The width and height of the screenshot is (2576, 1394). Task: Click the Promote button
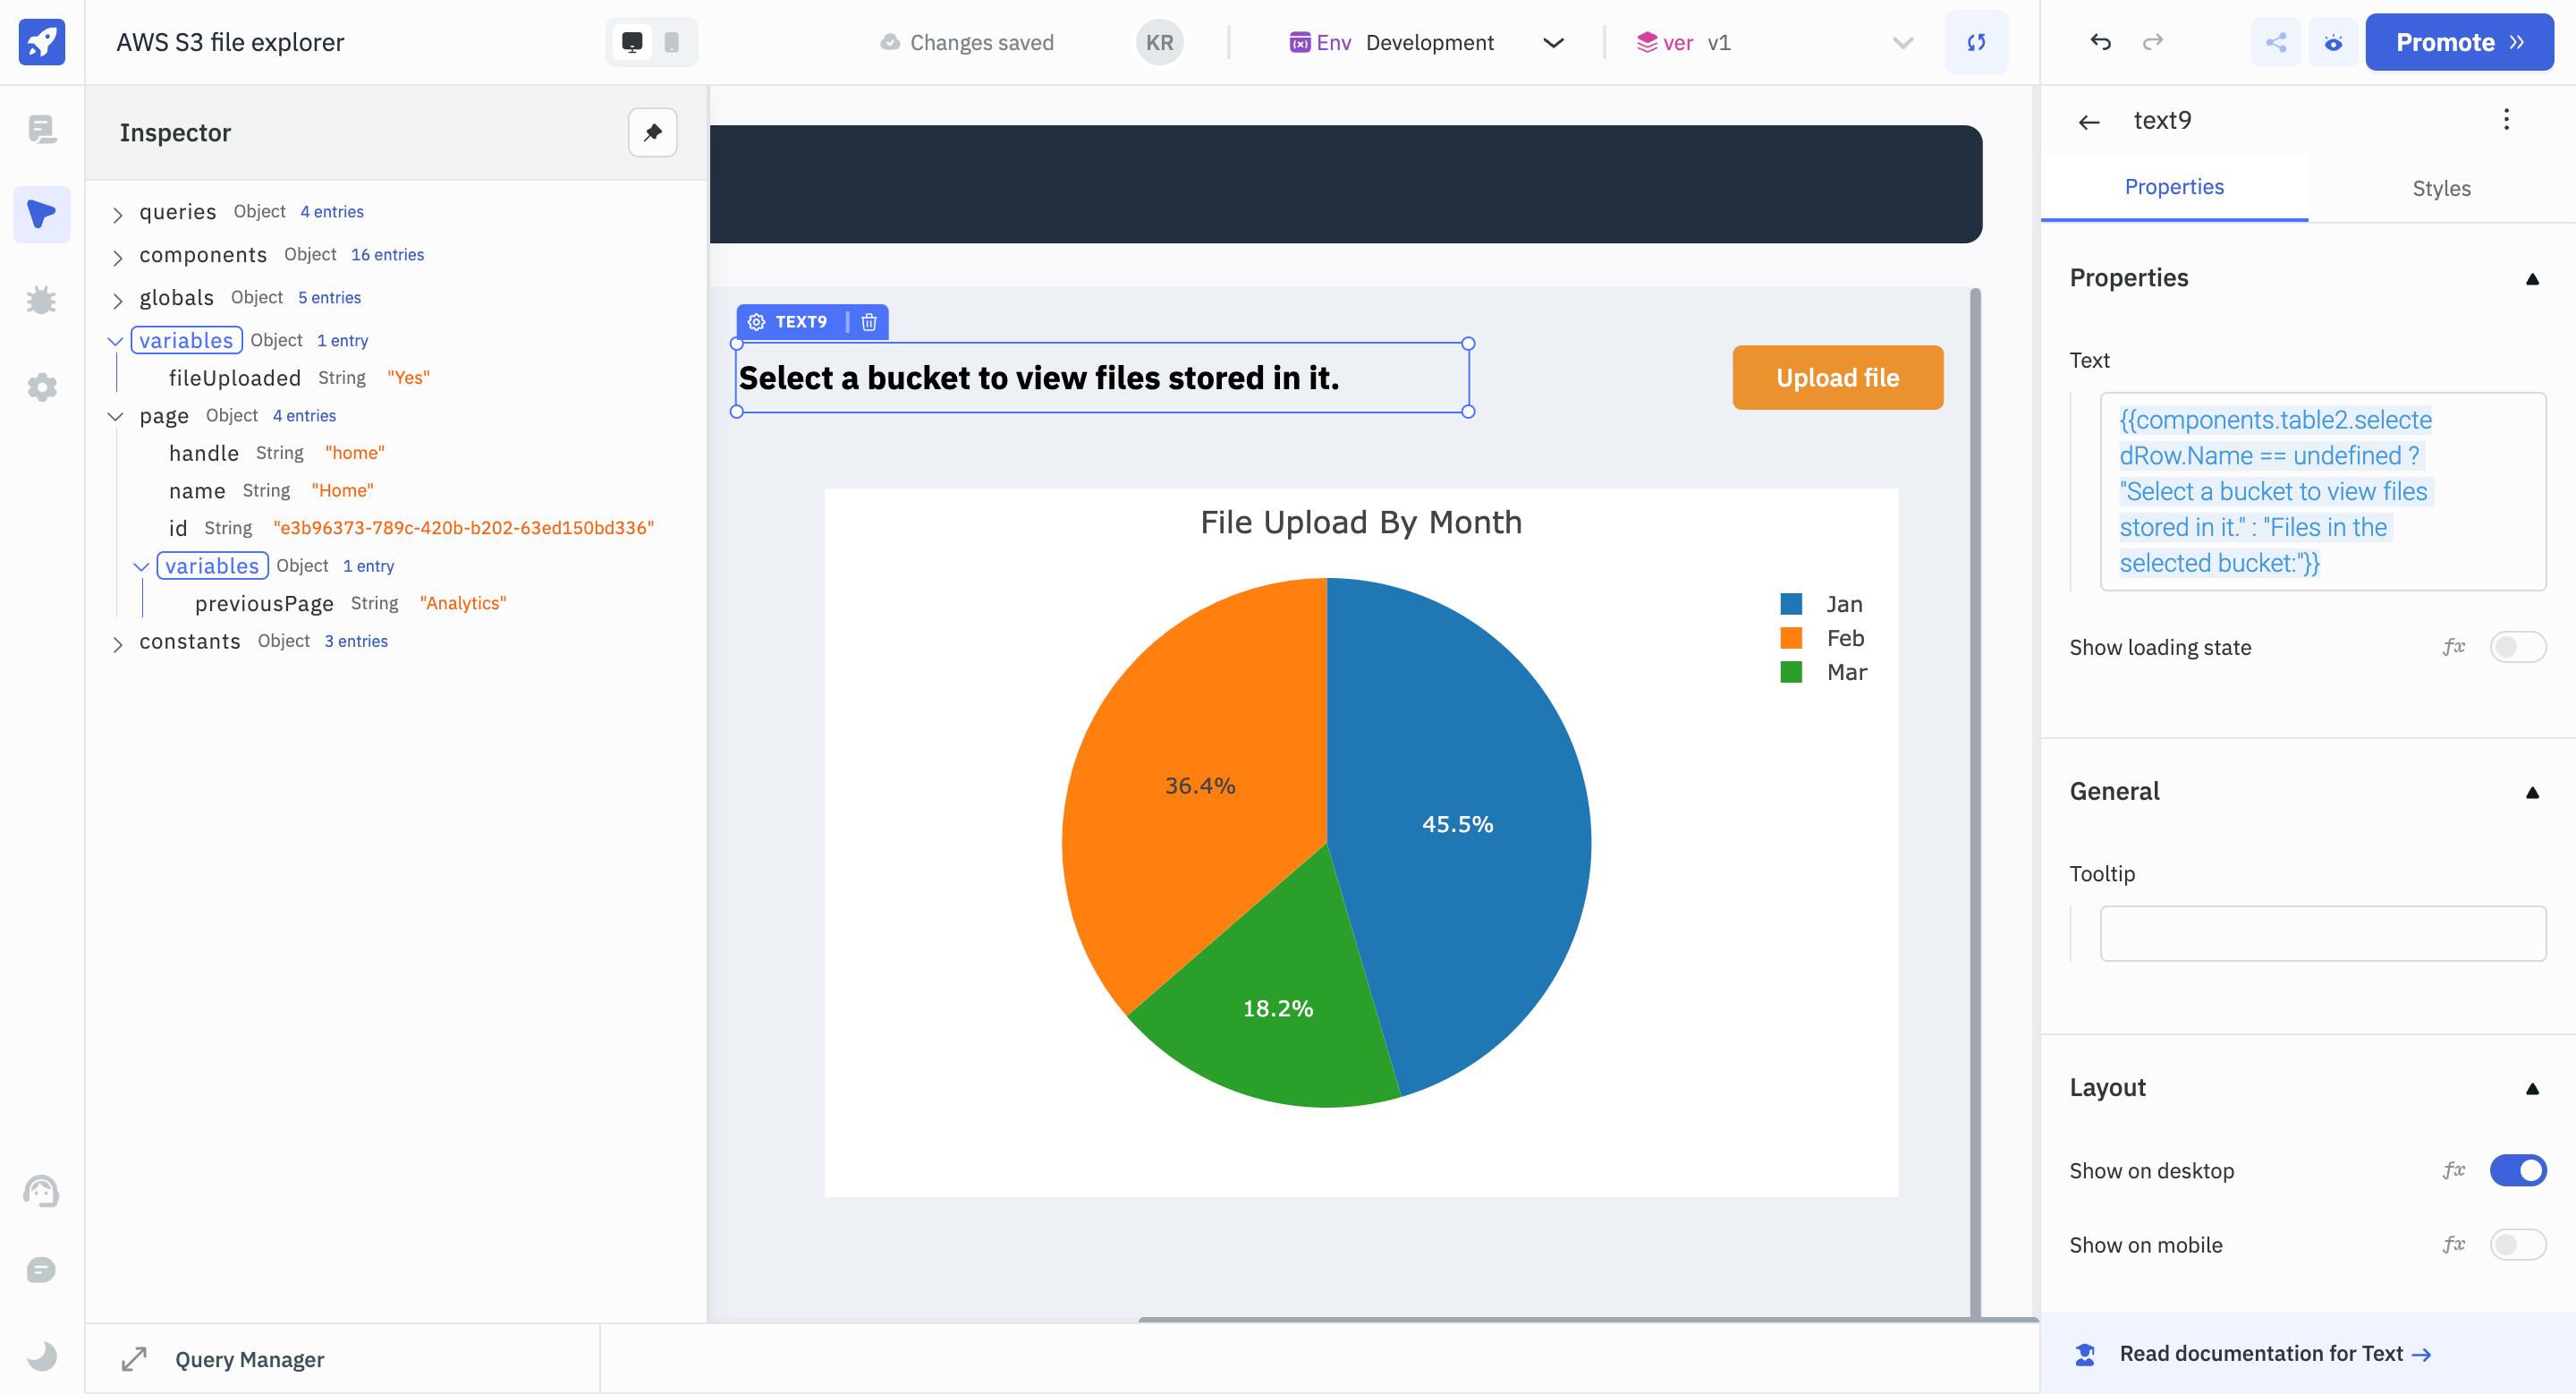(2459, 42)
